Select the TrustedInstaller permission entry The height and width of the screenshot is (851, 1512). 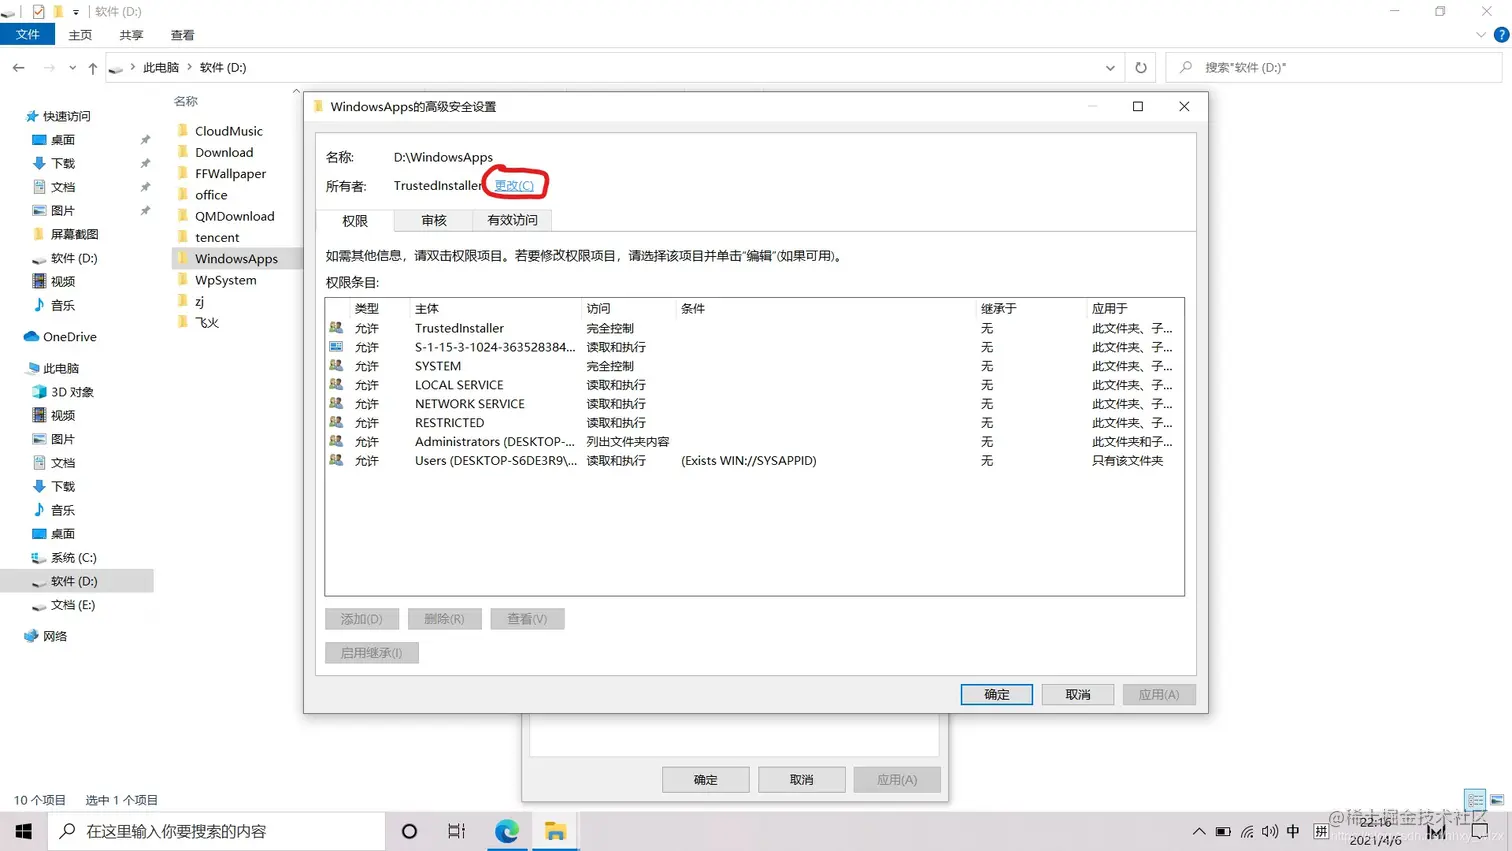(754, 328)
